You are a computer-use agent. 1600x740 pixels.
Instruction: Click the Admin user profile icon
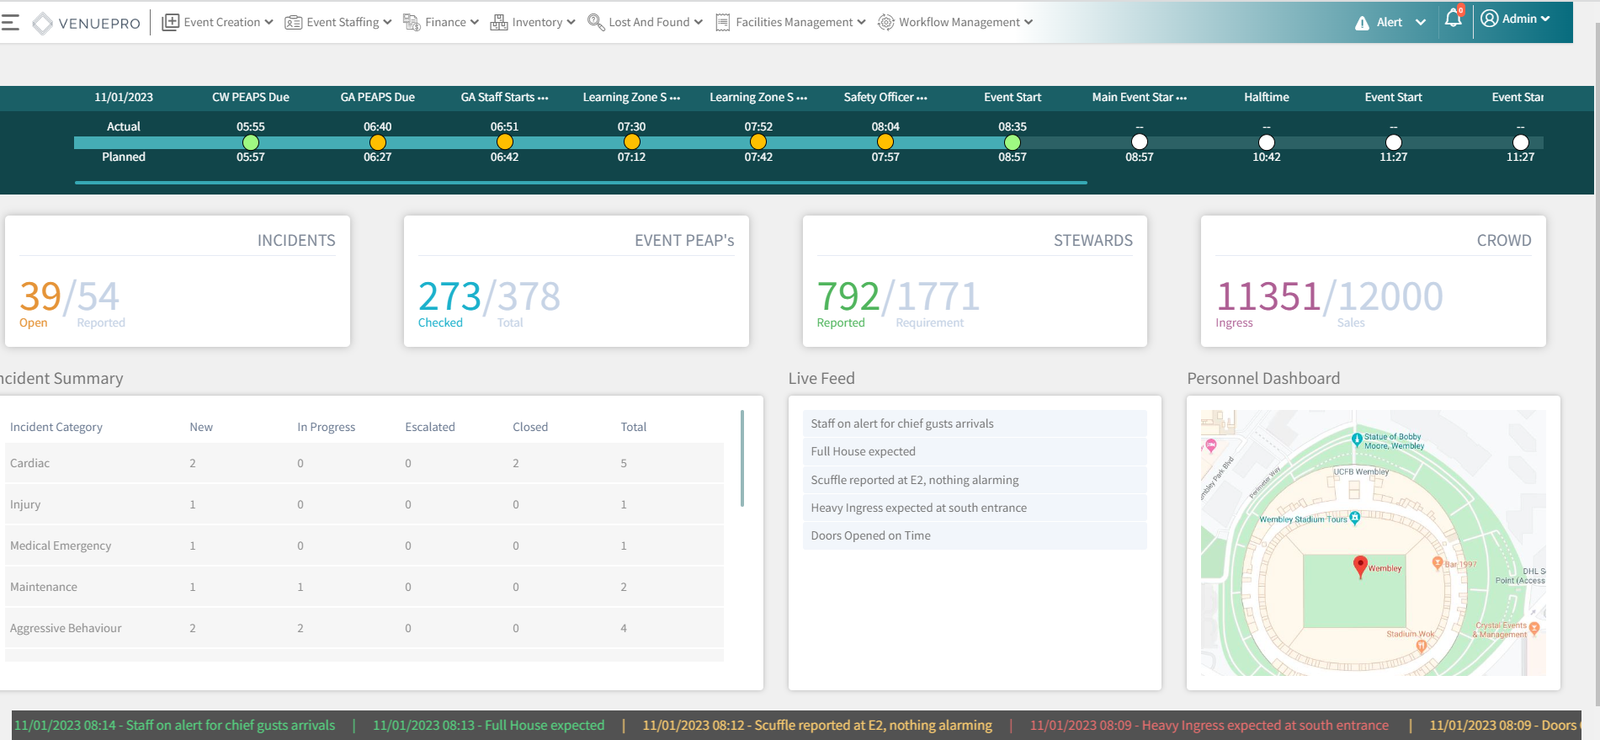pyautogui.click(x=1489, y=19)
